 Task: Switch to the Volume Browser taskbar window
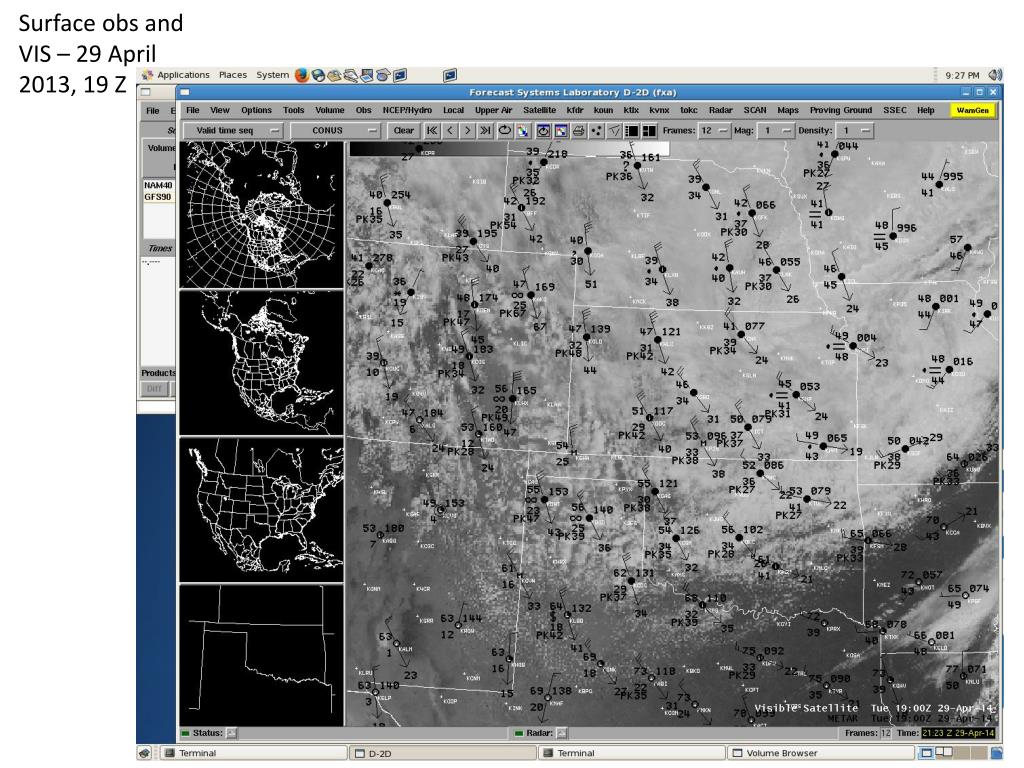coord(821,753)
